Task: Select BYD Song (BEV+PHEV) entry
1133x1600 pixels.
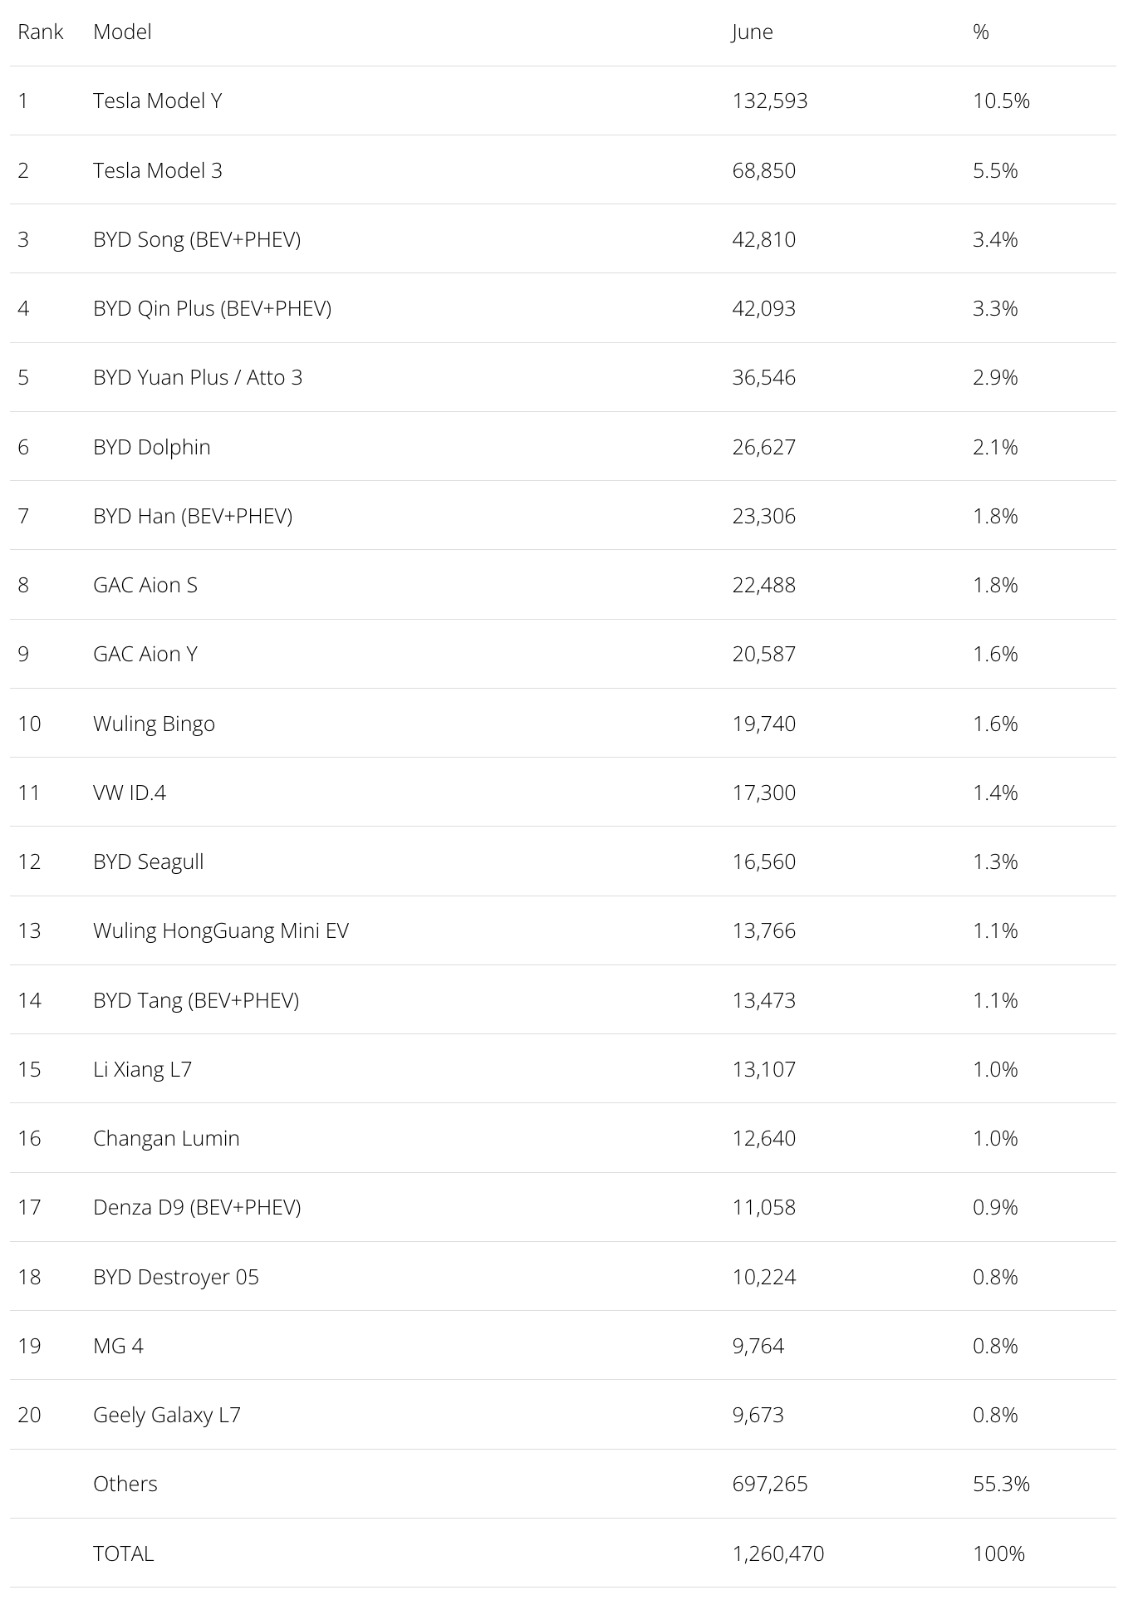Action: tap(196, 239)
